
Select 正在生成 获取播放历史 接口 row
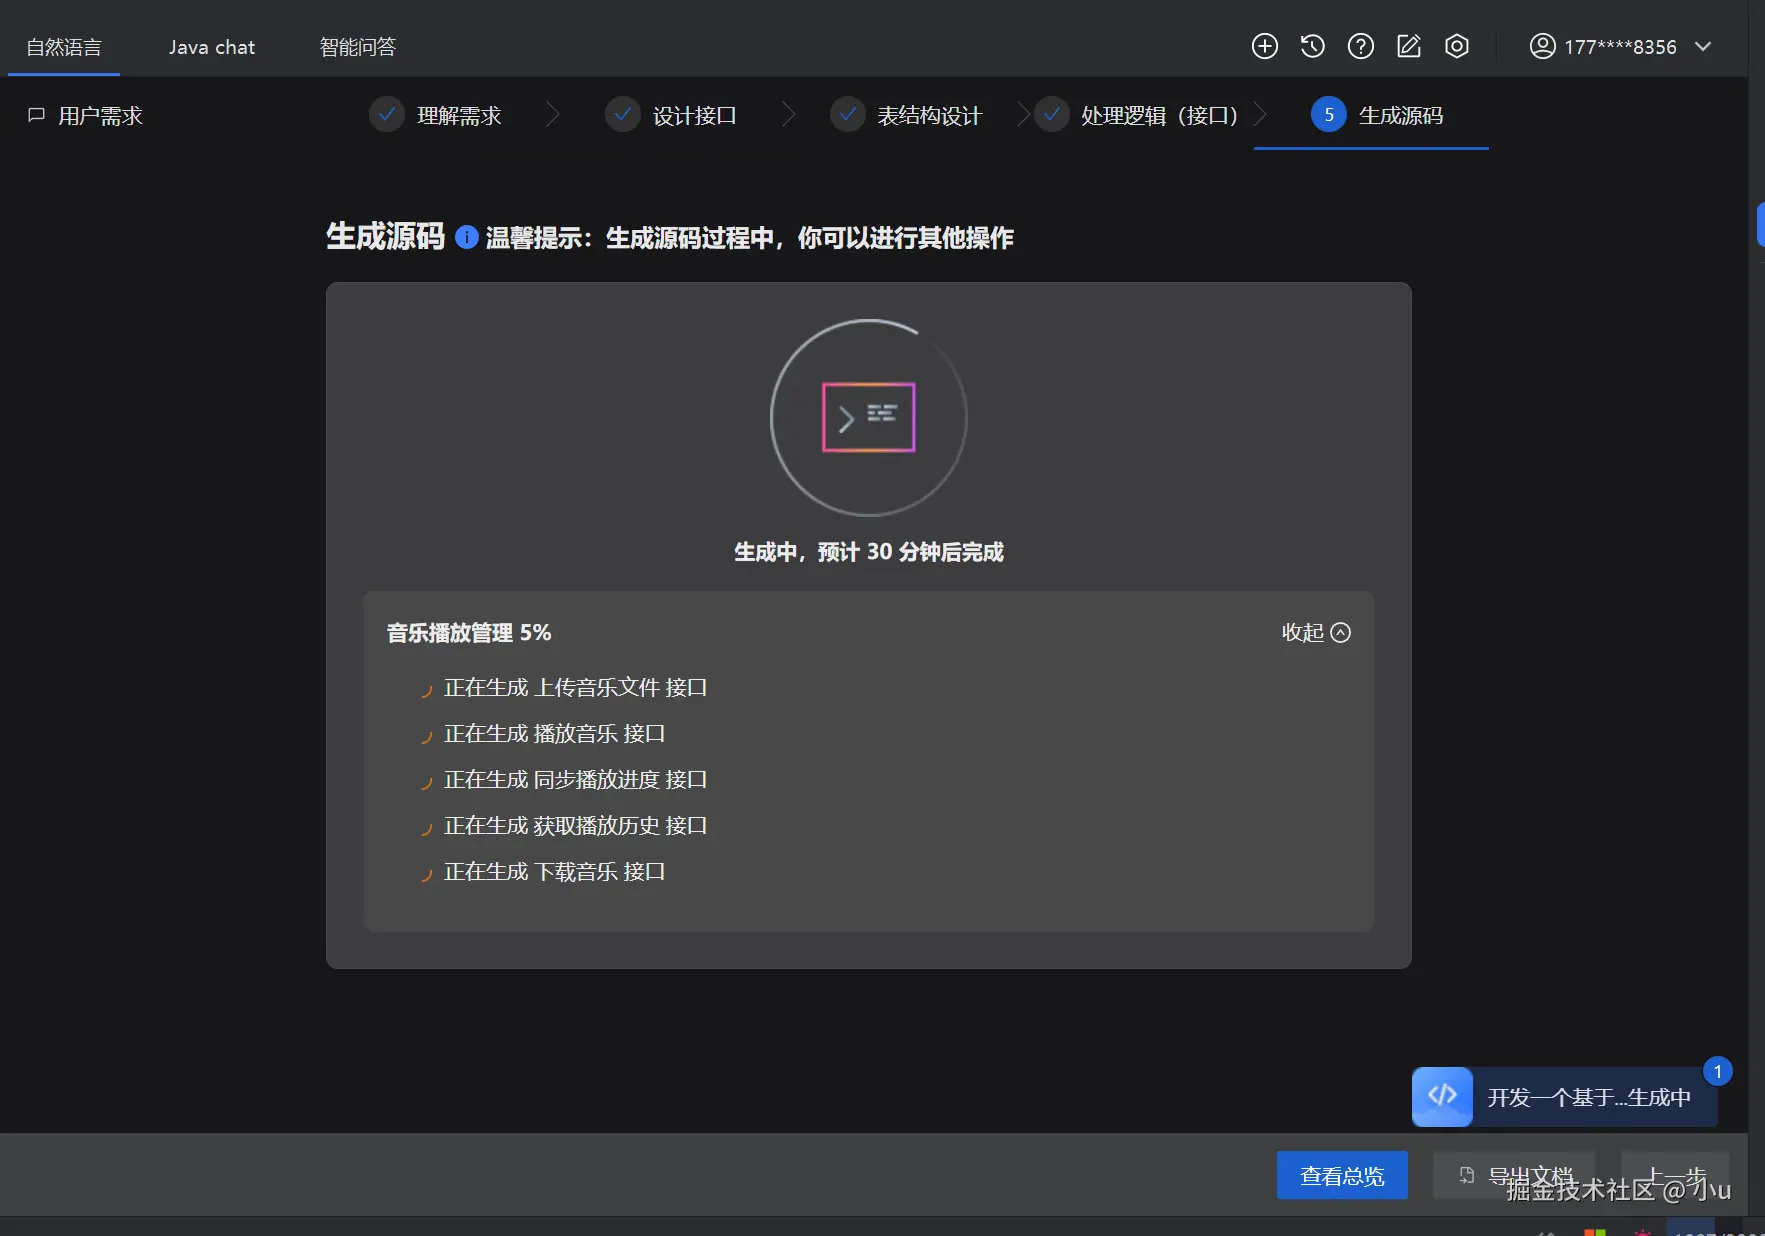click(x=575, y=826)
